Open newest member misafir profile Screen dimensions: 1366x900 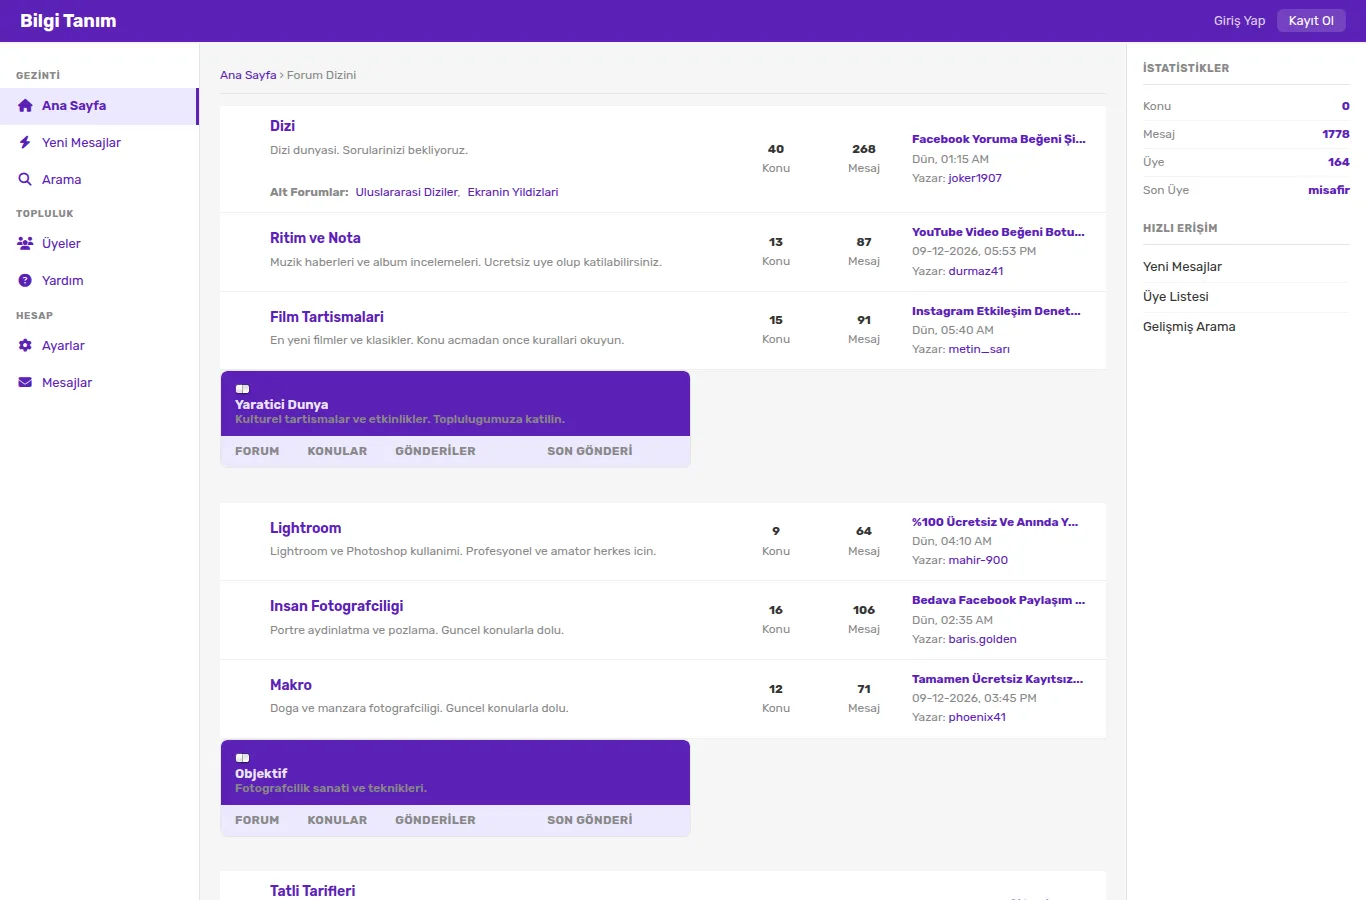1329,190
